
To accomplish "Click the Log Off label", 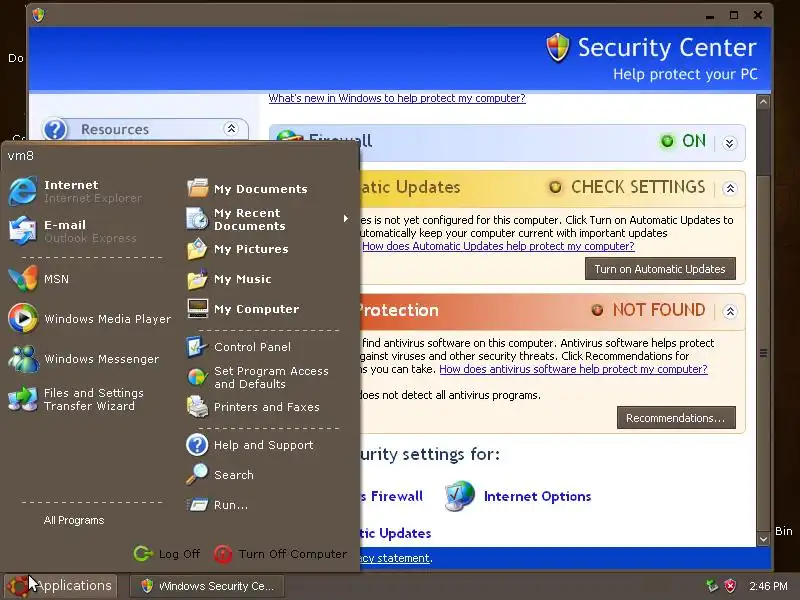I will 179,554.
